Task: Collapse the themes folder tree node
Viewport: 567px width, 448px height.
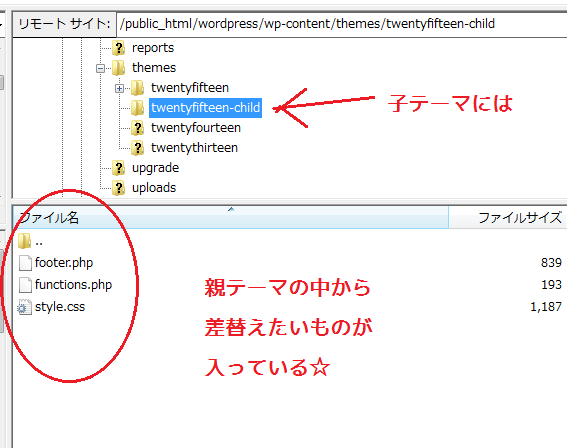Action: (x=101, y=68)
